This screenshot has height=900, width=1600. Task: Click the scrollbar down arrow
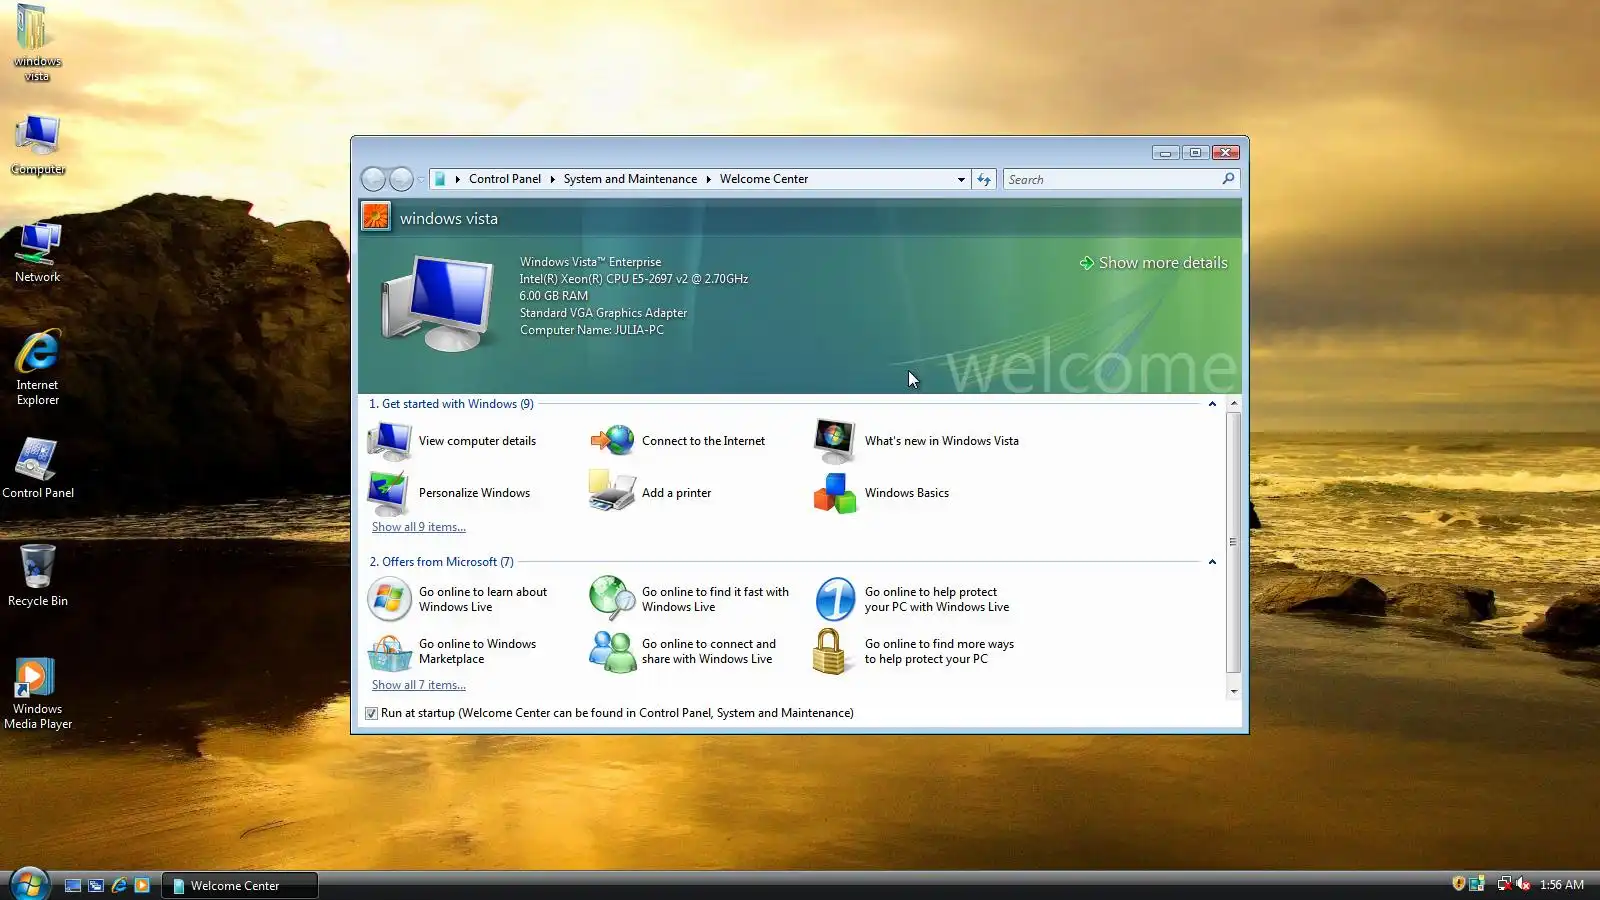coord(1233,691)
